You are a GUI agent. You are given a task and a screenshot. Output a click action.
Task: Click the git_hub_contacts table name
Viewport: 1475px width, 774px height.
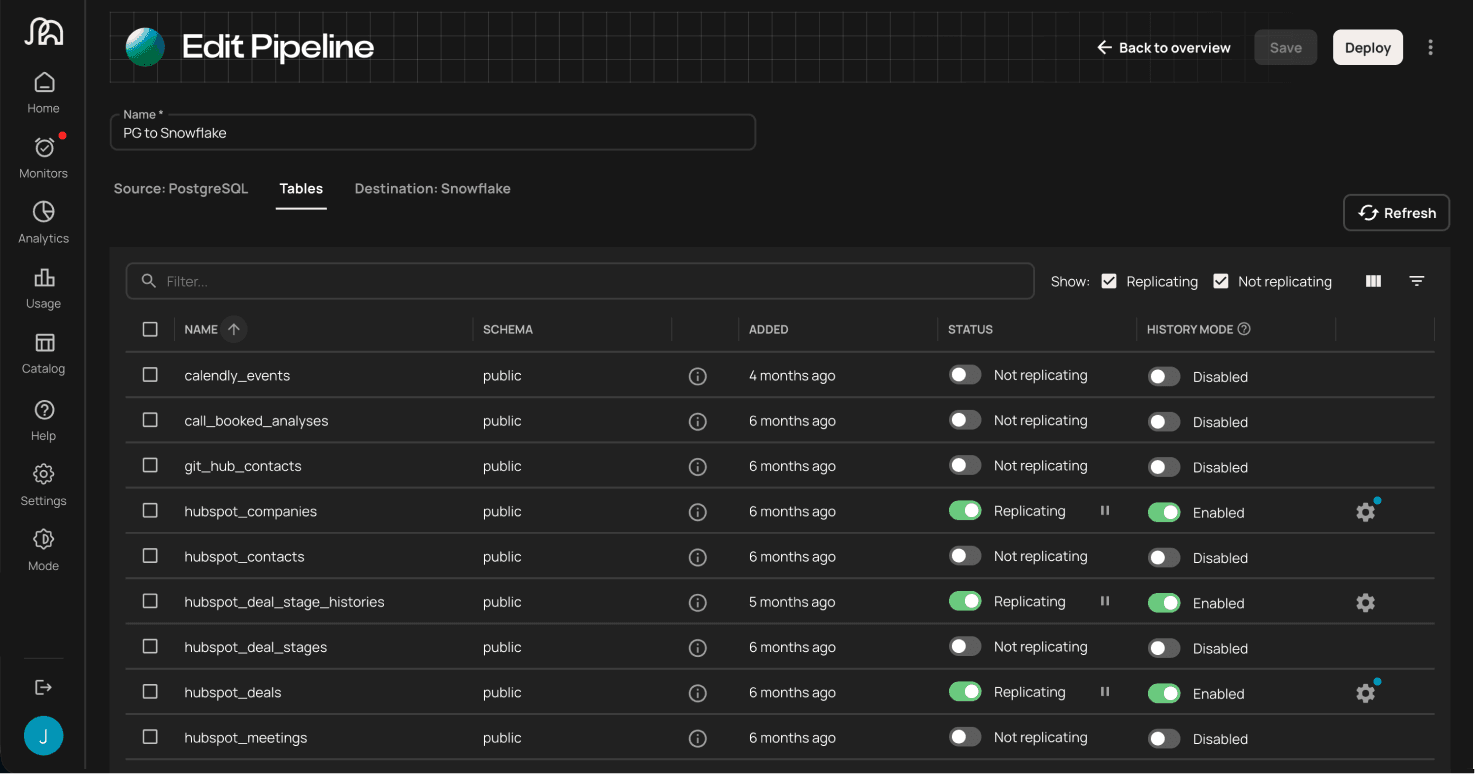(243, 466)
